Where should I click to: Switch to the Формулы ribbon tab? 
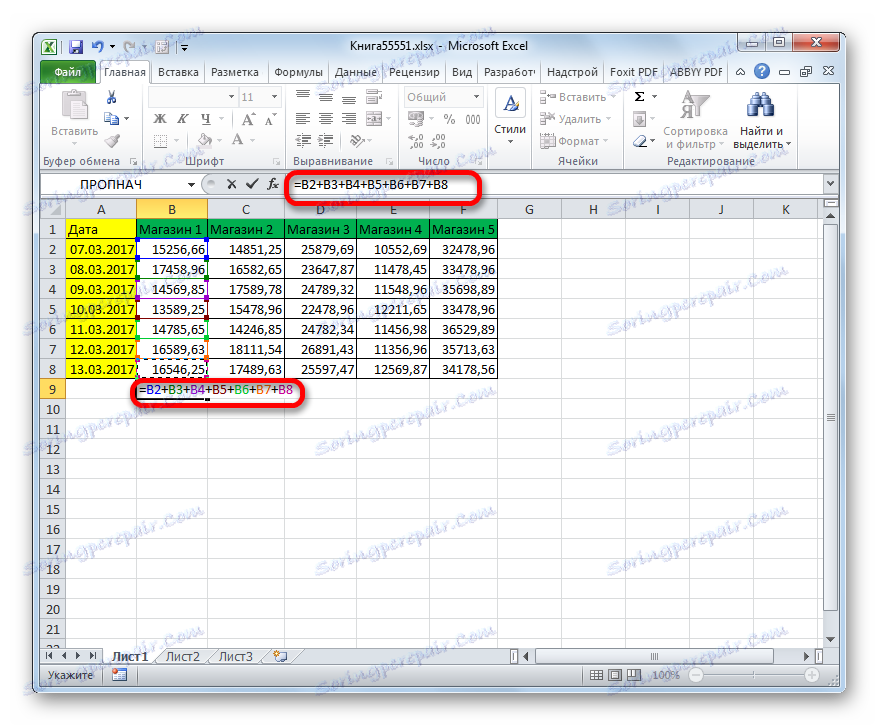(x=298, y=71)
